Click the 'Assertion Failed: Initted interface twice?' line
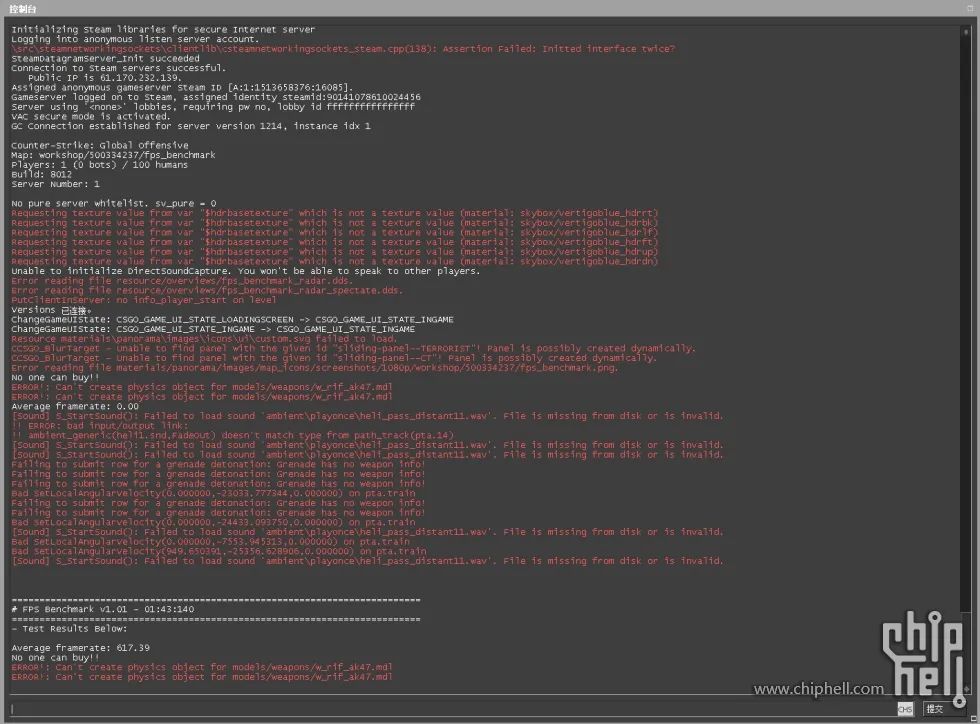This screenshot has height=724, width=980. point(343,49)
